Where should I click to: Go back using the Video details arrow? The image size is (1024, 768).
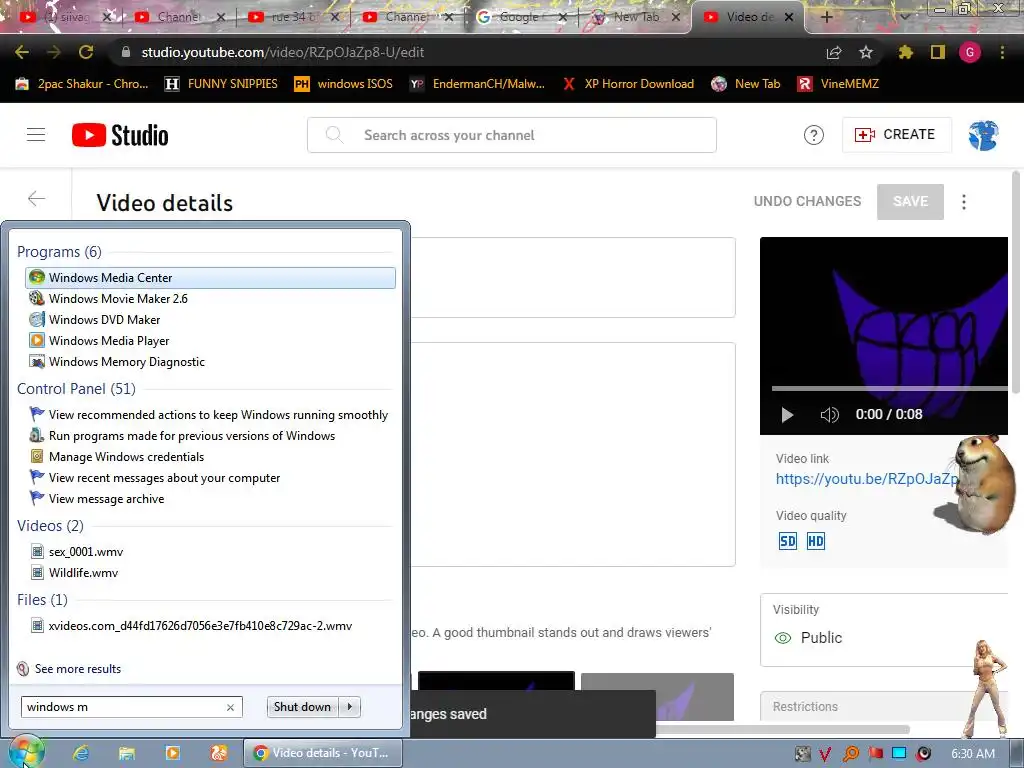click(x=37, y=199)
